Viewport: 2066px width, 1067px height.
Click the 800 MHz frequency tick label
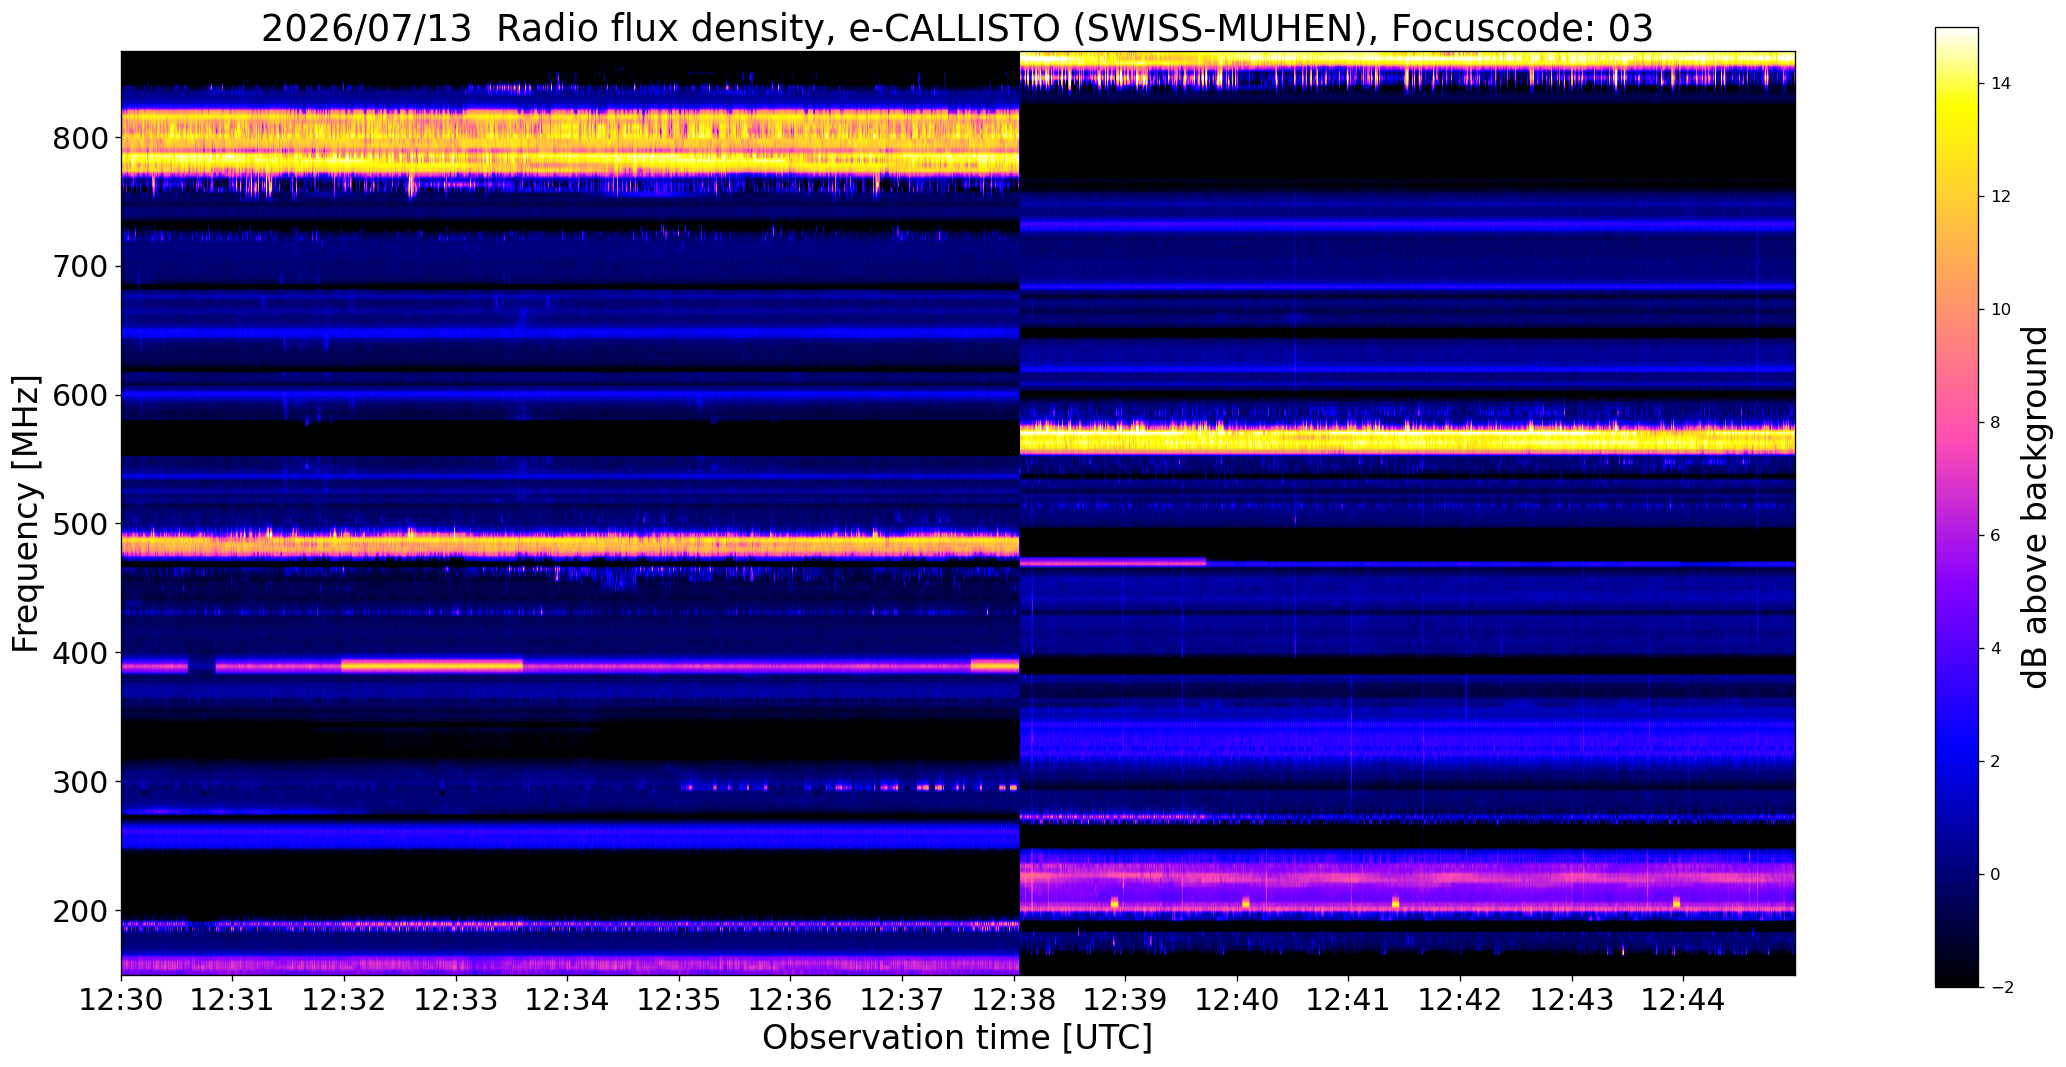pyautogui.click(x=80, y=138)
